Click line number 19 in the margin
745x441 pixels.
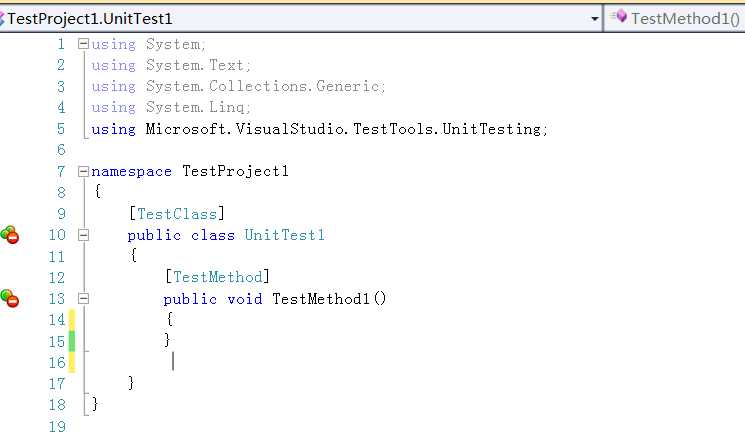tap(56, 426)
